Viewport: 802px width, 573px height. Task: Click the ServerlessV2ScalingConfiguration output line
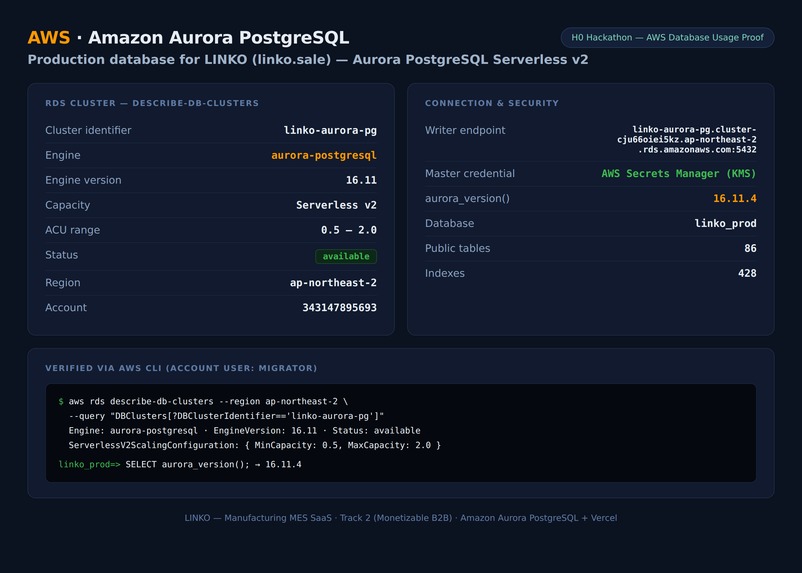pyautogui.click(x=255, y=445)
